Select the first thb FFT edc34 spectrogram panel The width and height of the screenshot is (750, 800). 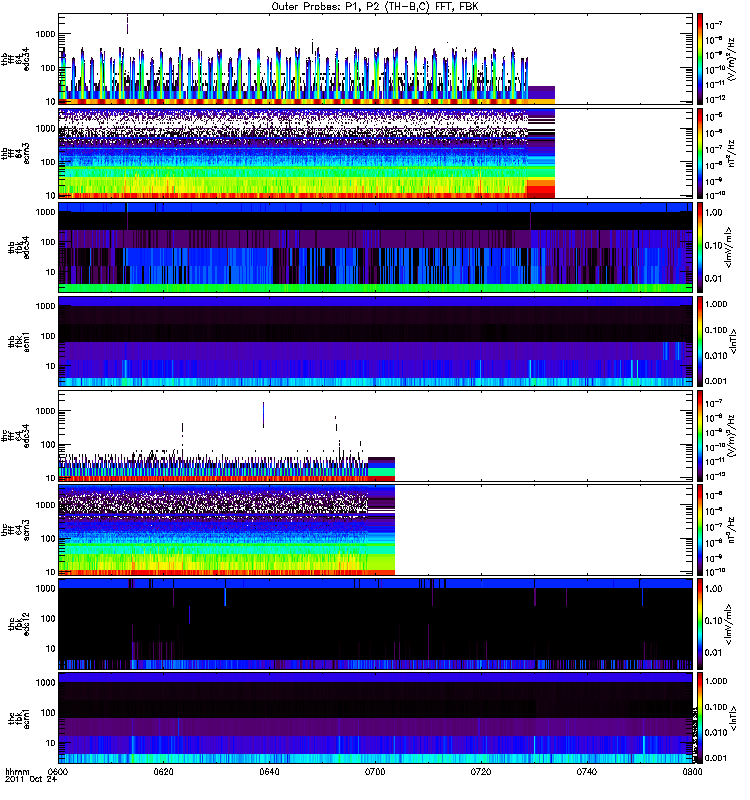pos(375,58)
